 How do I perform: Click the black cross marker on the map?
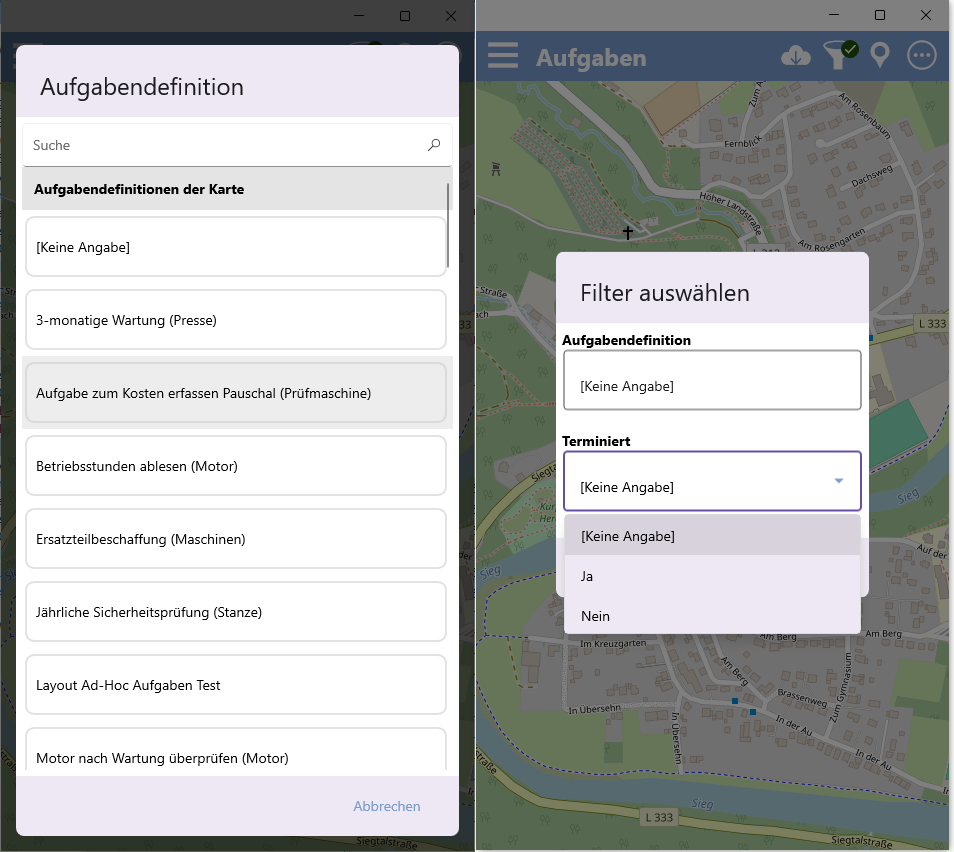click(628, 232)
